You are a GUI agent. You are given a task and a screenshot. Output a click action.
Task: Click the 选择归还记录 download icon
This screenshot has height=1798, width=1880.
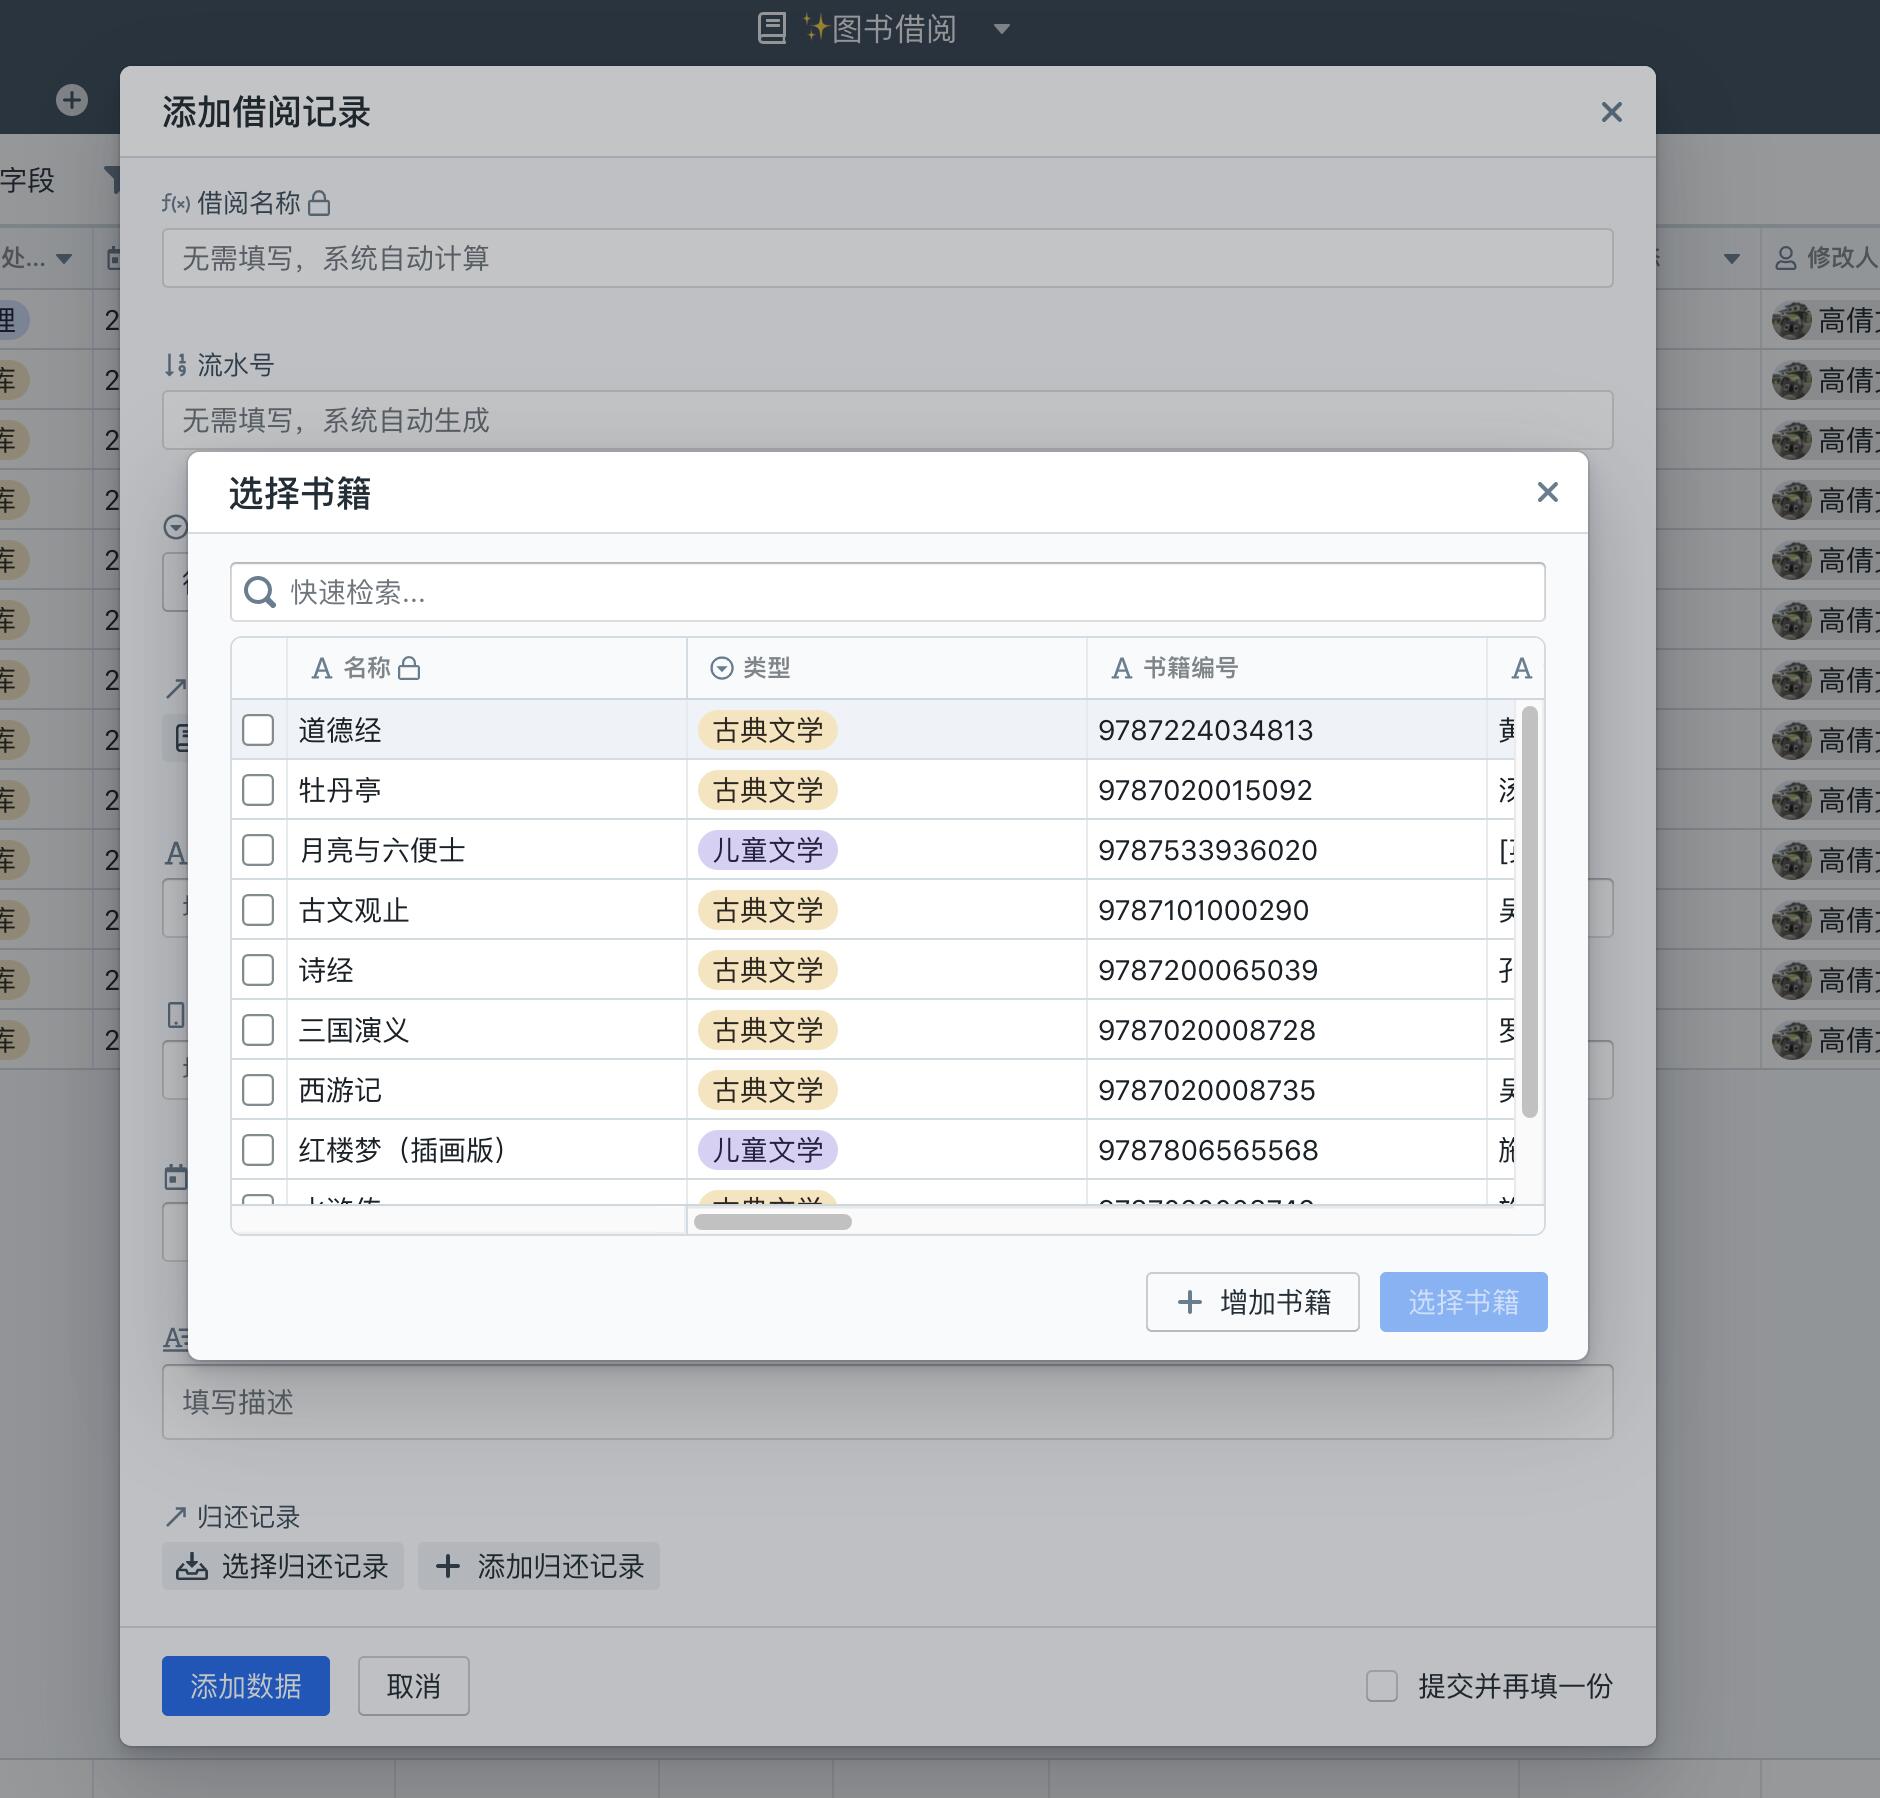(x=192, y=1566)
